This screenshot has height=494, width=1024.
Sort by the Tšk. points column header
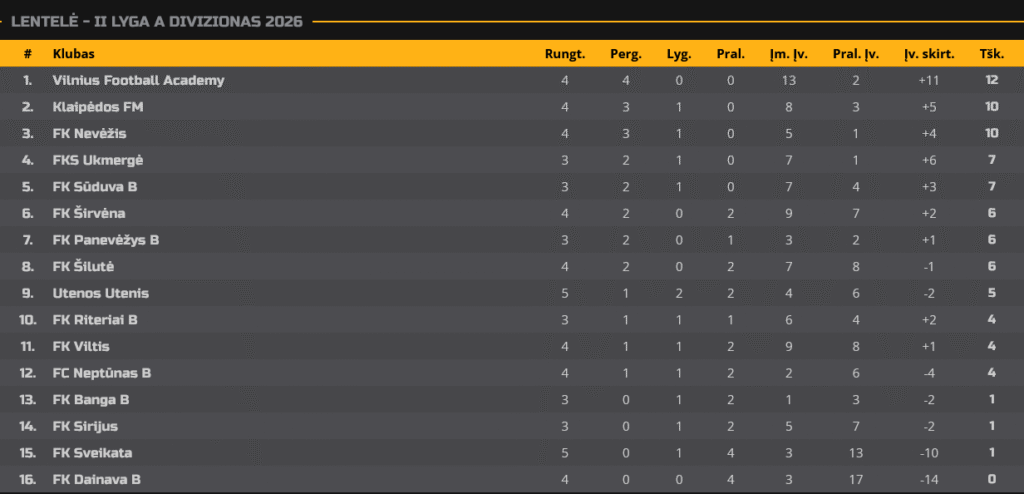click(992, 54)
